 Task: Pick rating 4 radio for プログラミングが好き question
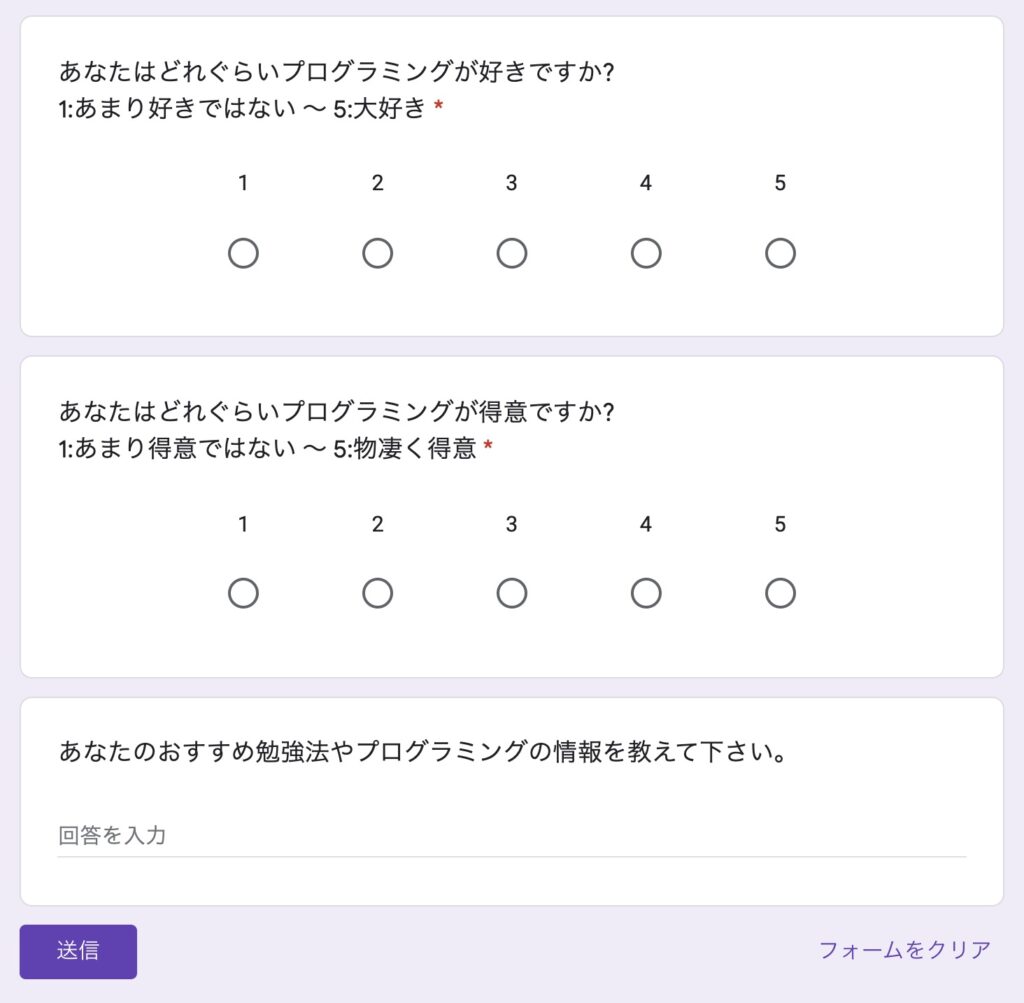coord(646,253)
